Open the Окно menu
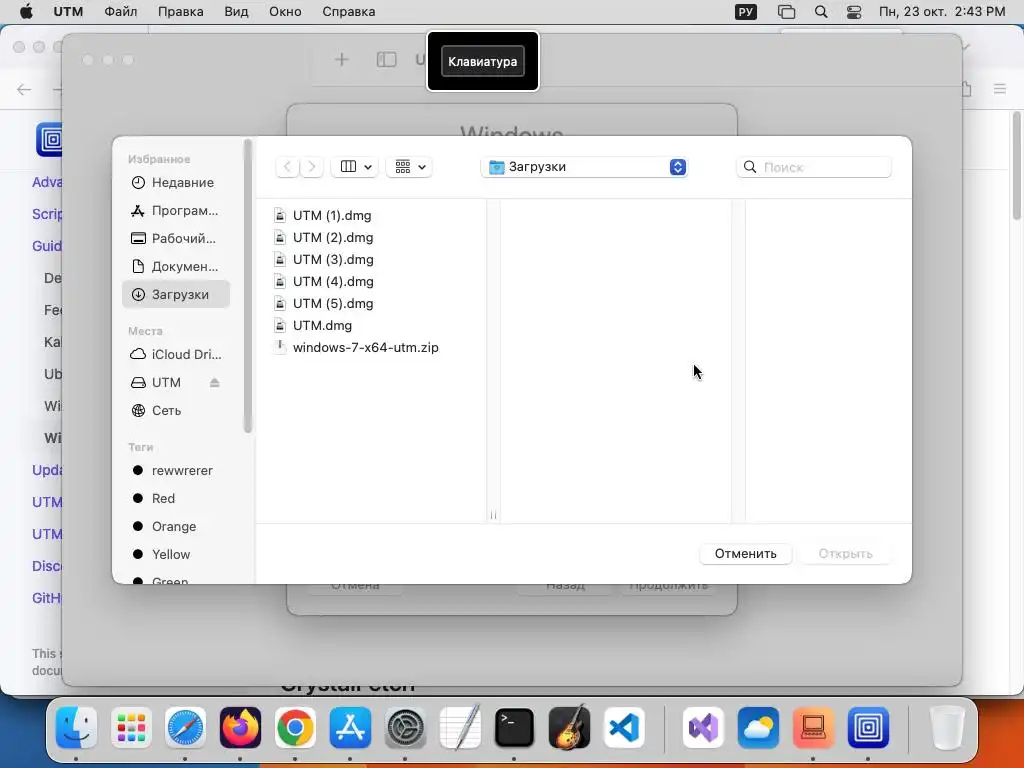This screenshot has height=768, width=1024. 285,12
